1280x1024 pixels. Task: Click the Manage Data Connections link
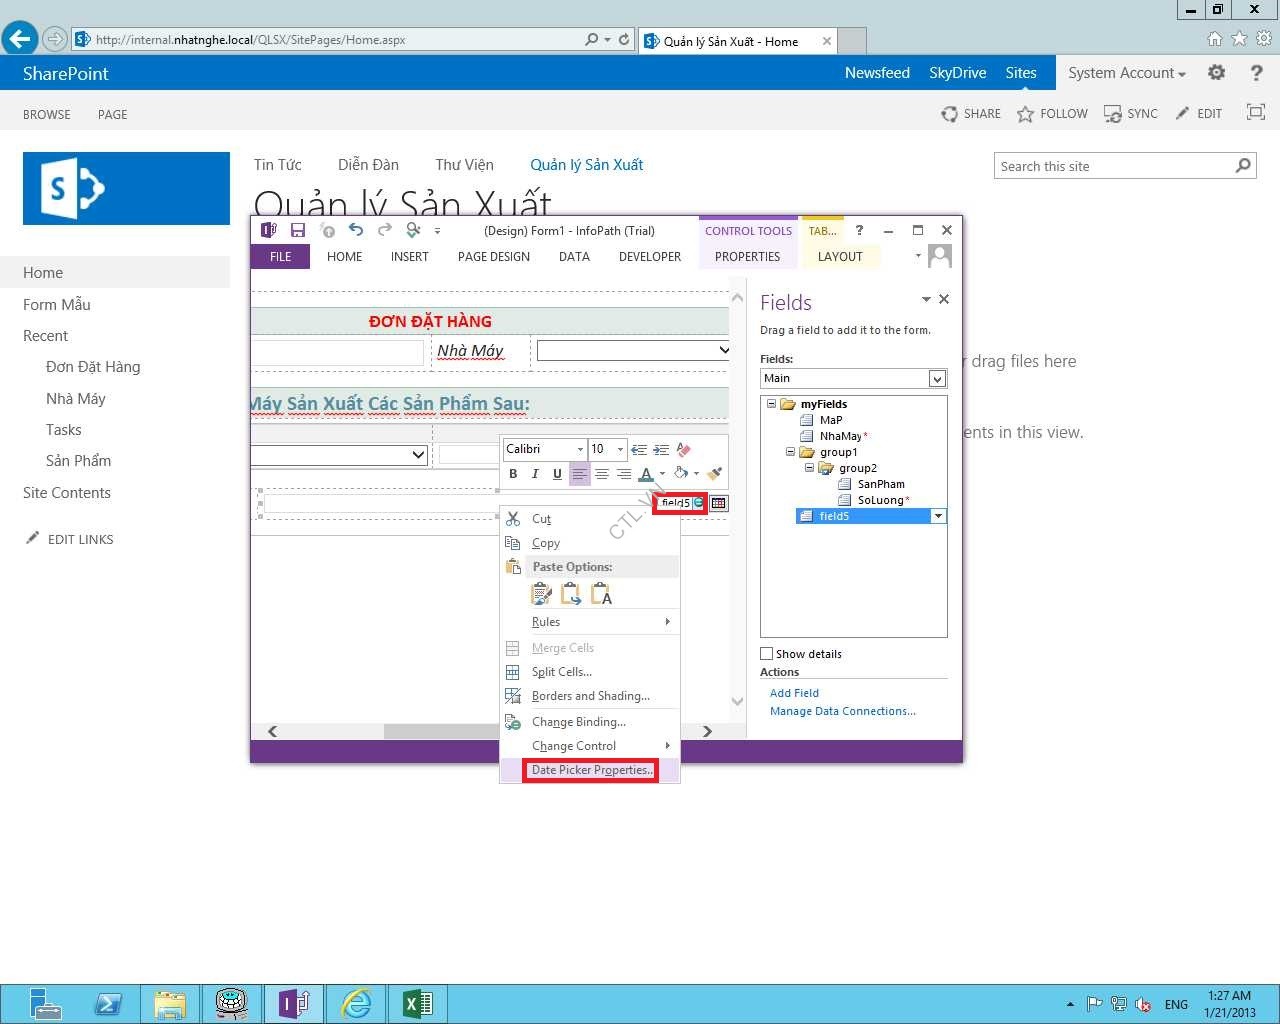click(842, 711)
